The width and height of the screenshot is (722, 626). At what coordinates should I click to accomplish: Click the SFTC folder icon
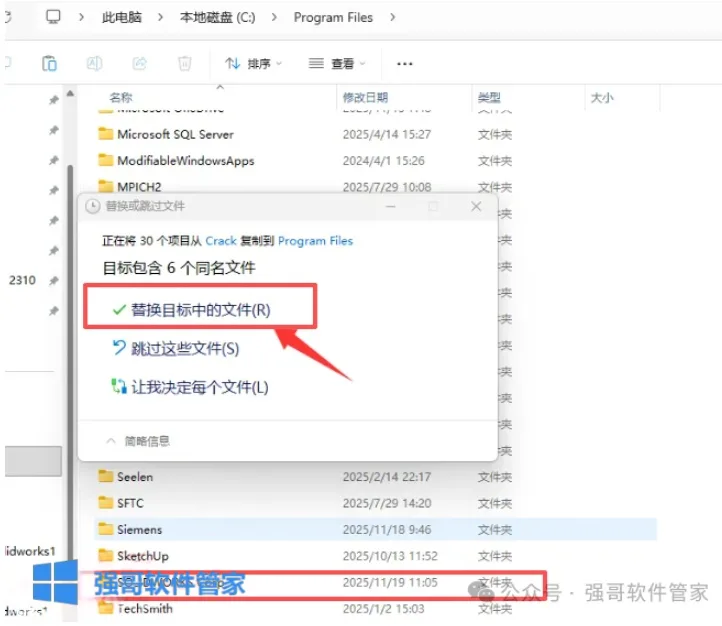105,502
